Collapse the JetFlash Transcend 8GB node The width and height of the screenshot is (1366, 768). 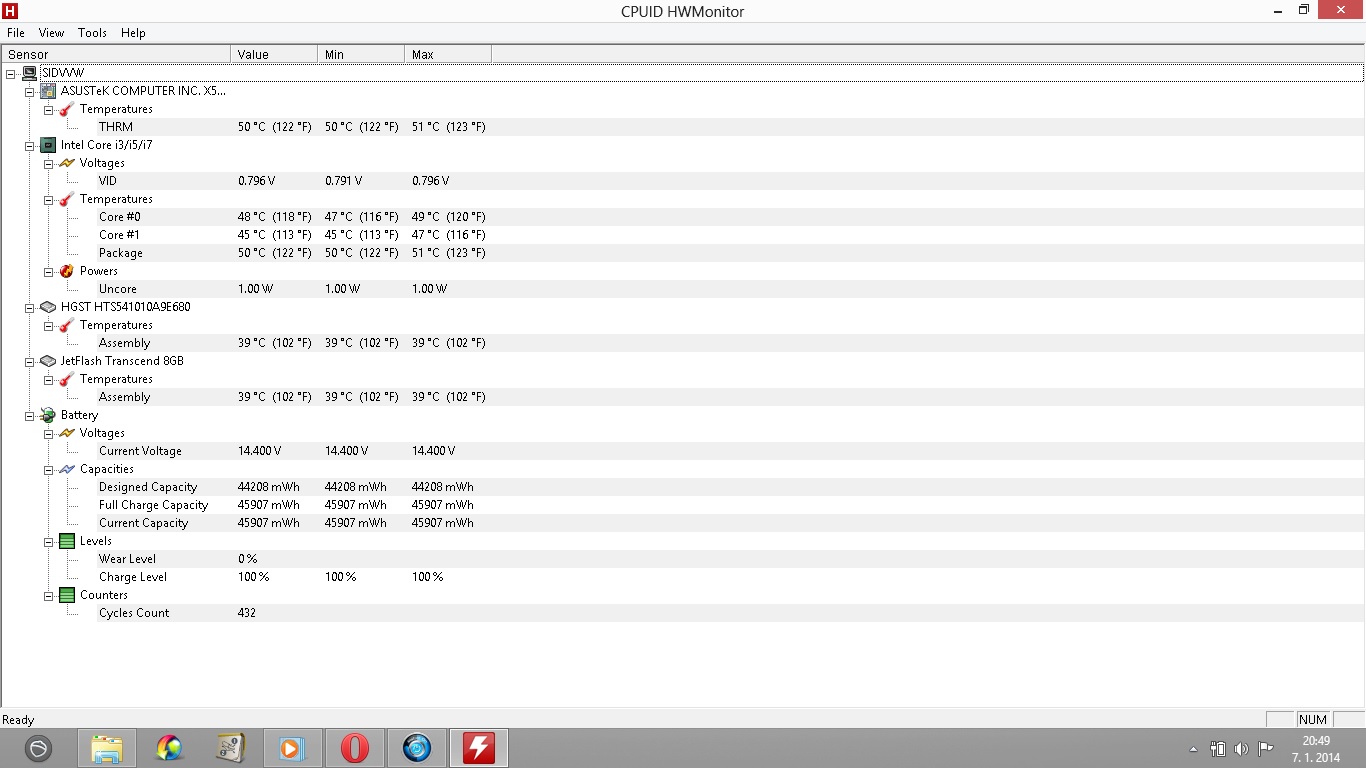click(x=29, y=361)
